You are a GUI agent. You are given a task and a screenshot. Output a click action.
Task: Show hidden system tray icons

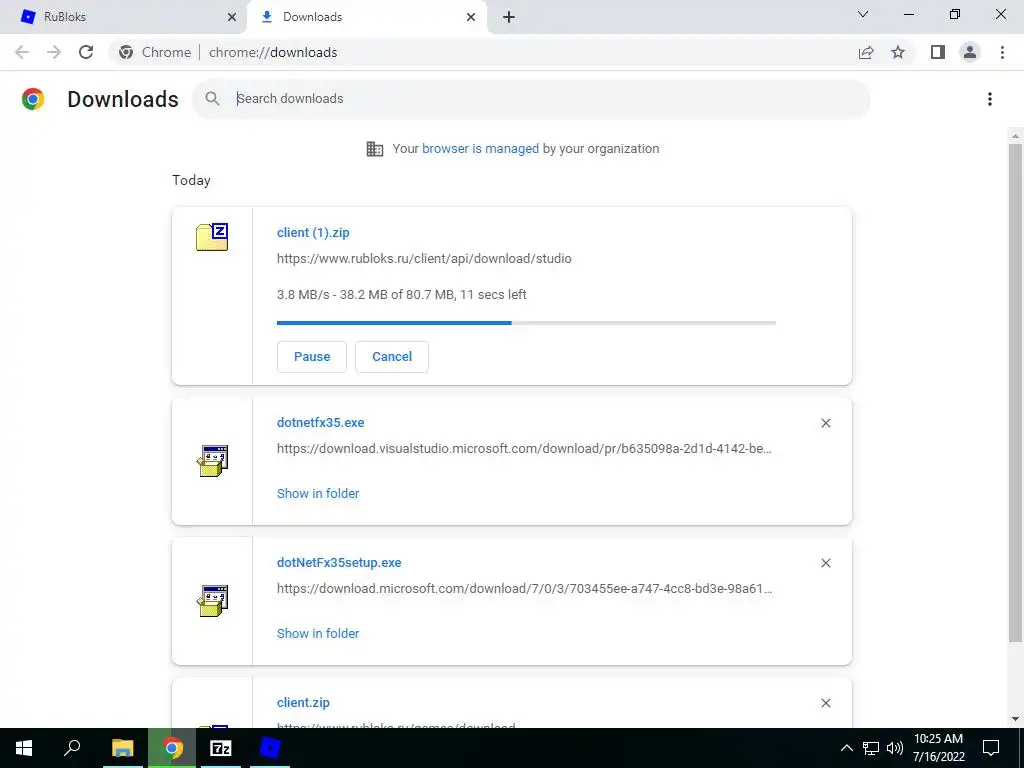846,748
